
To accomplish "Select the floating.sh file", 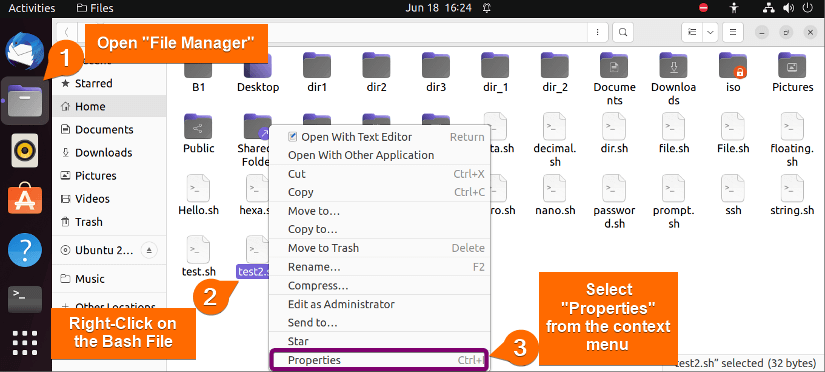I will tap(792, 140).
